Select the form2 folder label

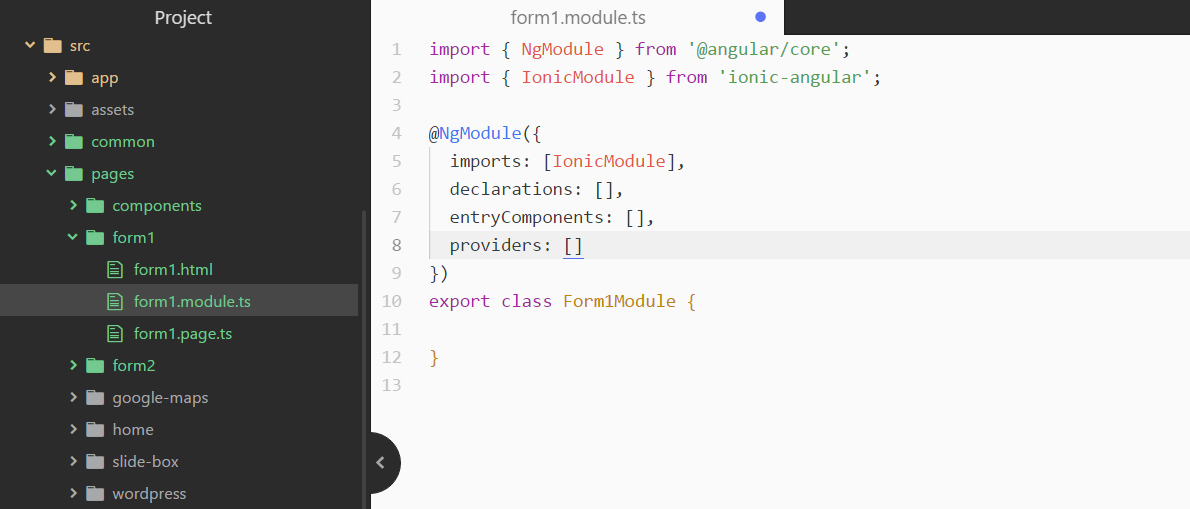[x=134, y=366]
